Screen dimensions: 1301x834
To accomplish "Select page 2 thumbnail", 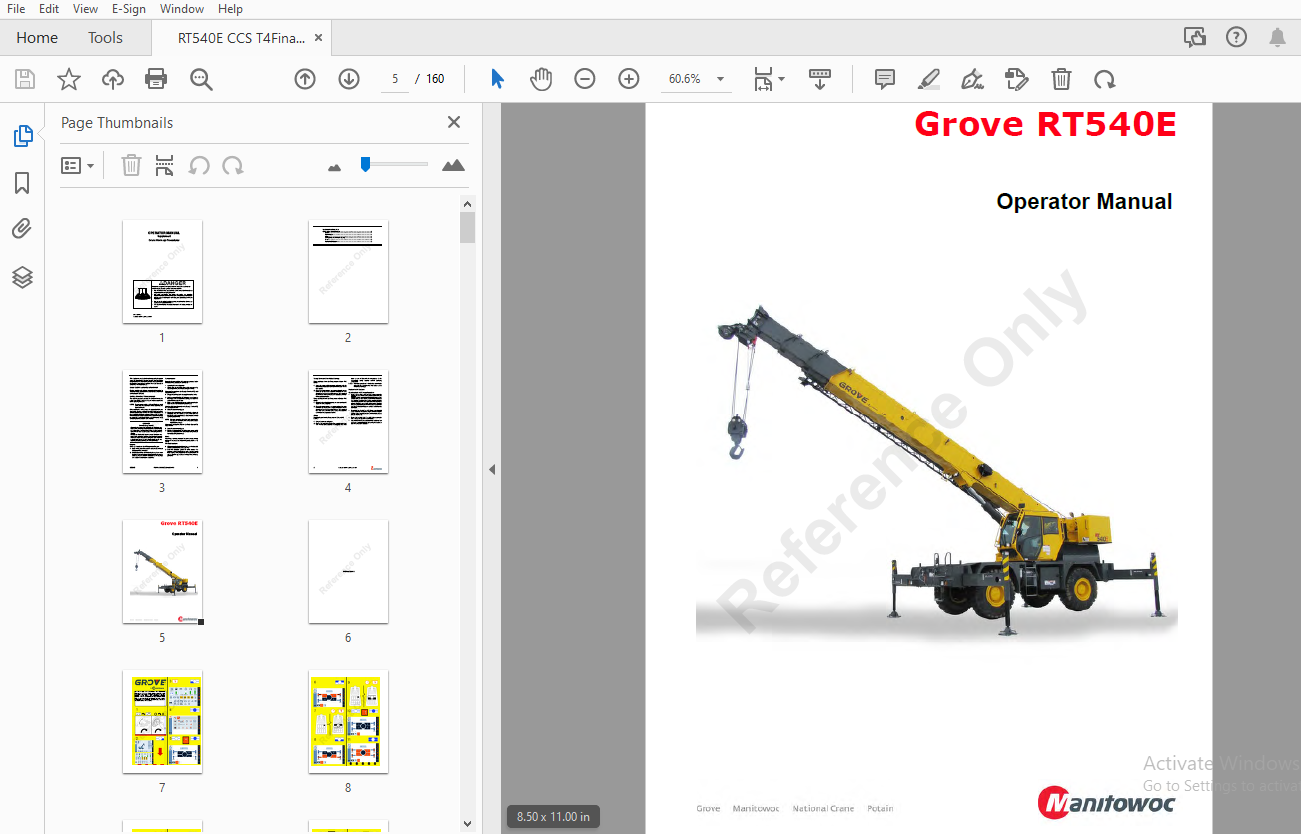I will (348, 271).
